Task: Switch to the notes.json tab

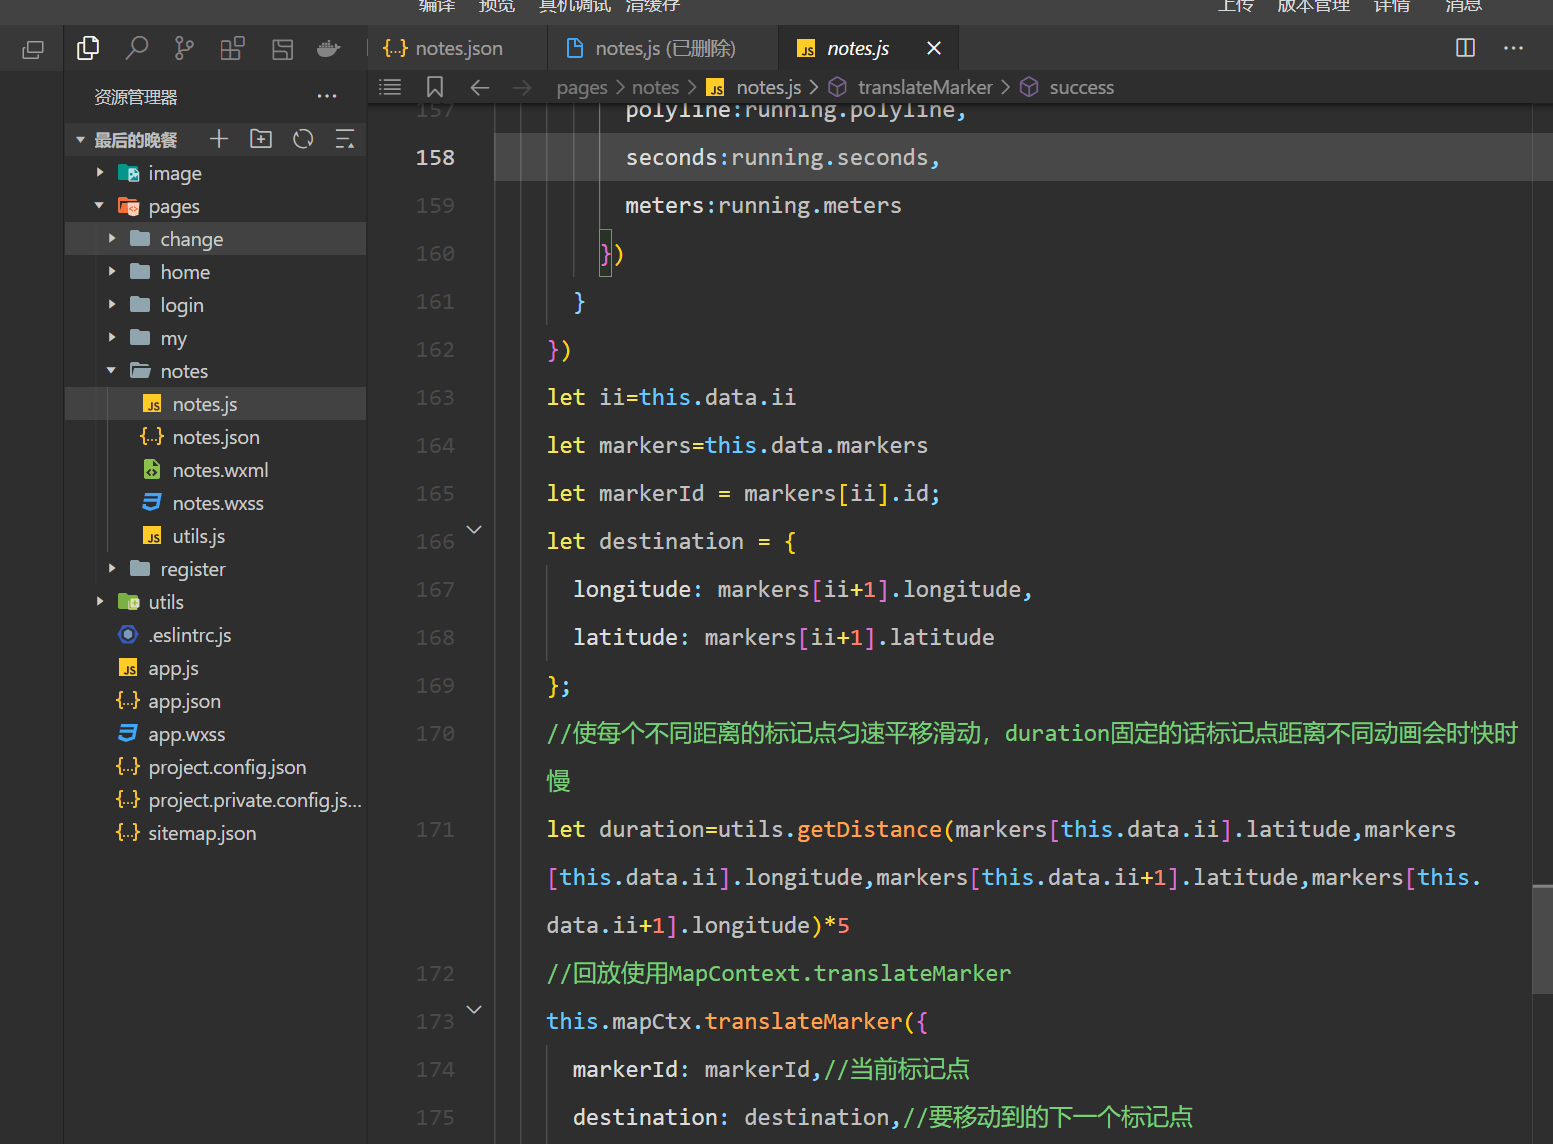Action: click(458, 48)
